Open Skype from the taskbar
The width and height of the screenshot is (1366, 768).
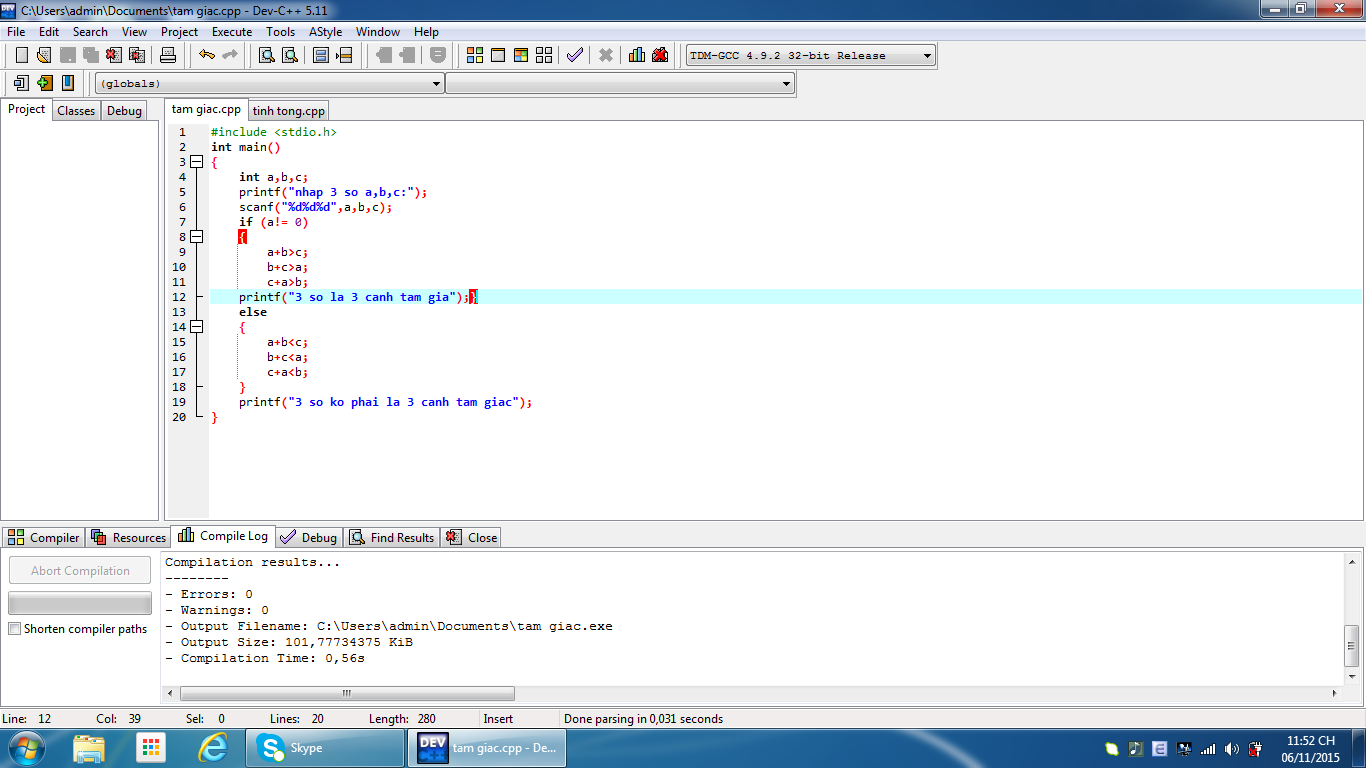pyautogui.click(x=325, y=748)
